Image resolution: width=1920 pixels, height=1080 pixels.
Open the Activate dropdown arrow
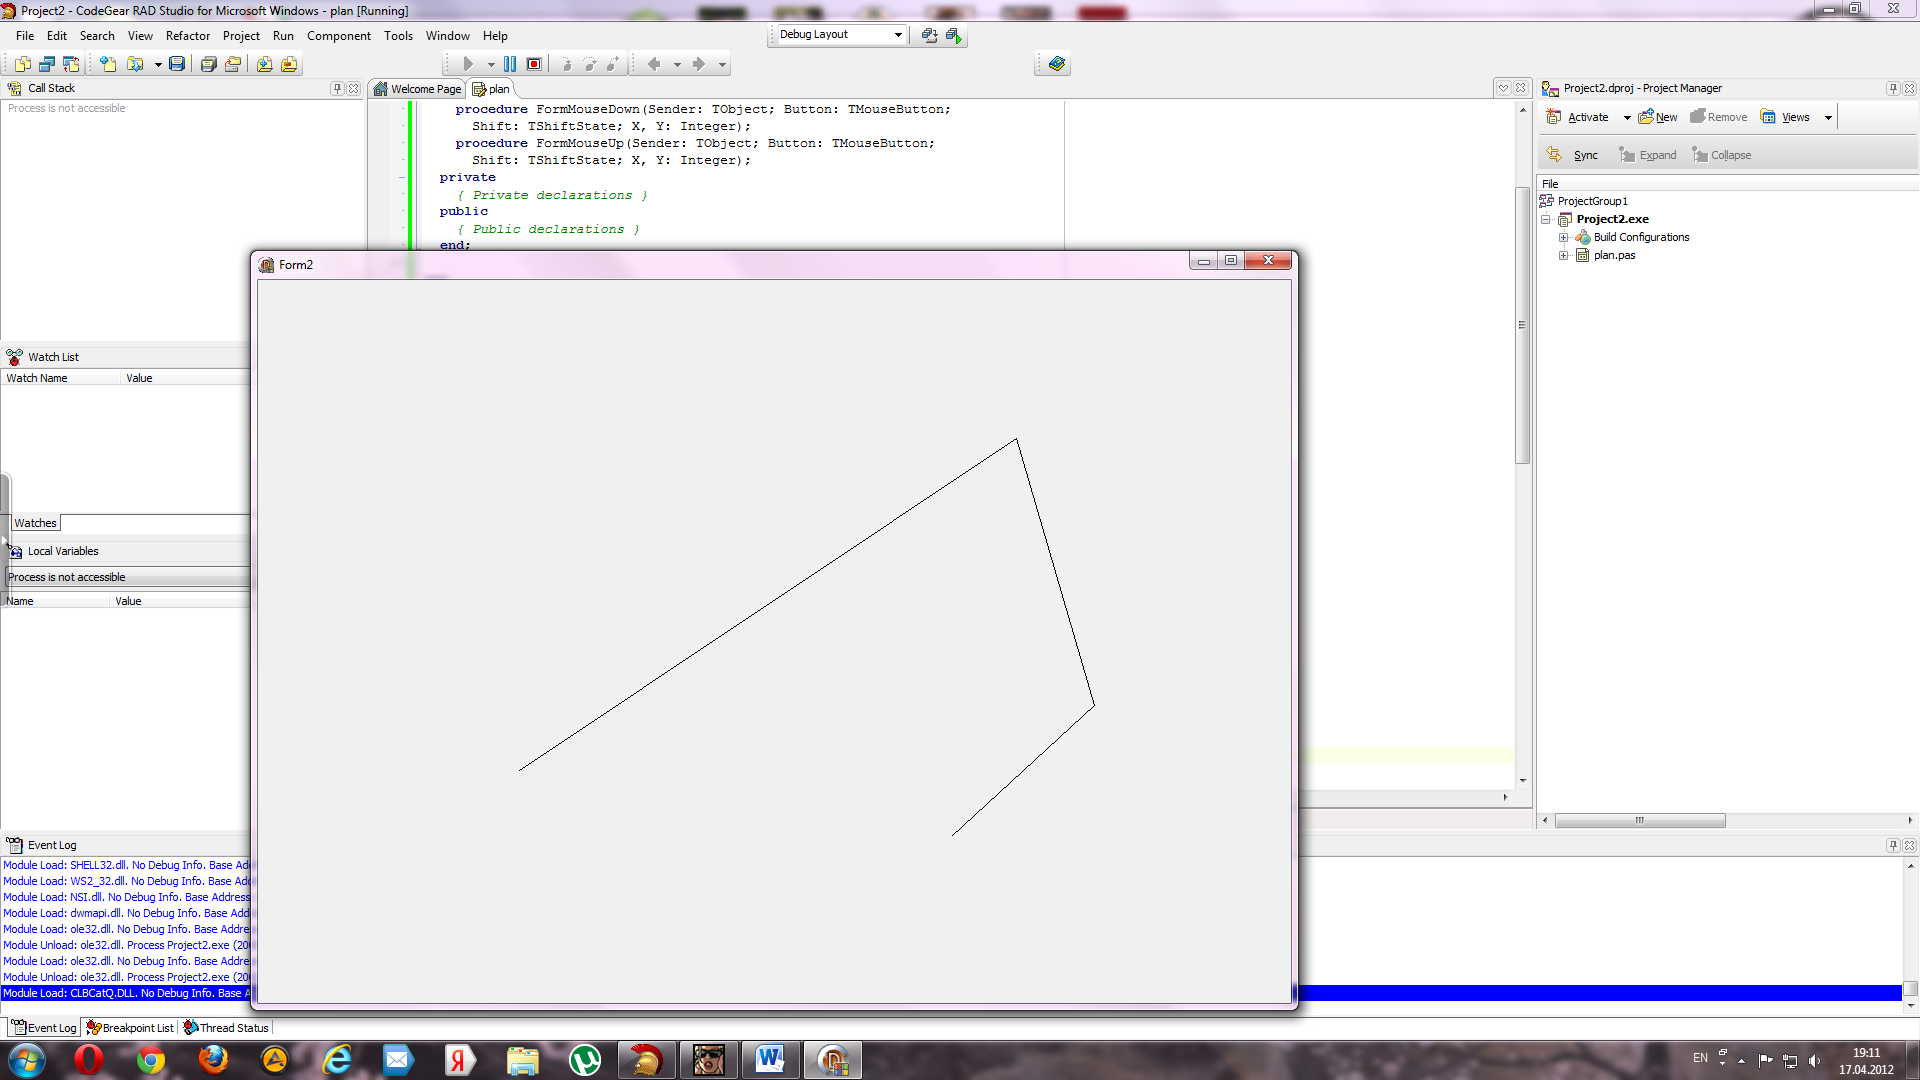click(1627, 118)
